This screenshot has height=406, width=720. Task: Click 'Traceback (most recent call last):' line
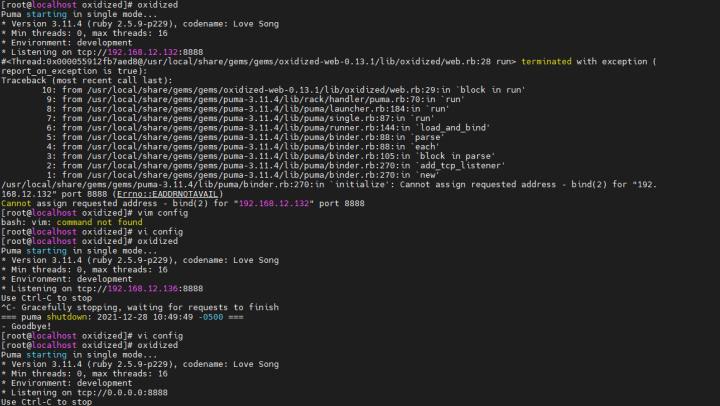pos(87,80)
